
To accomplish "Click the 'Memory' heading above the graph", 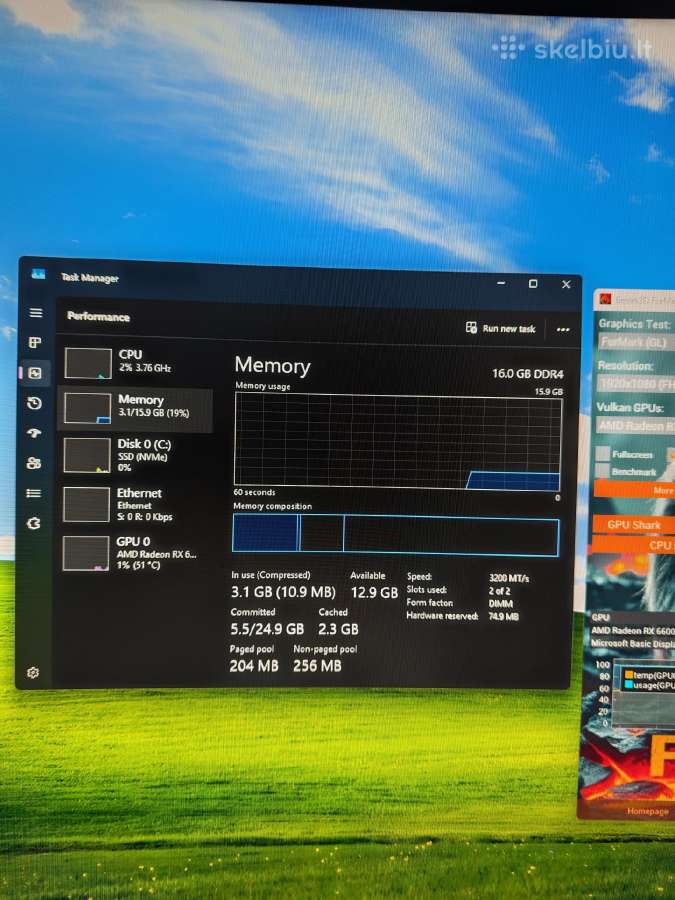I will (x=272, y=366).
